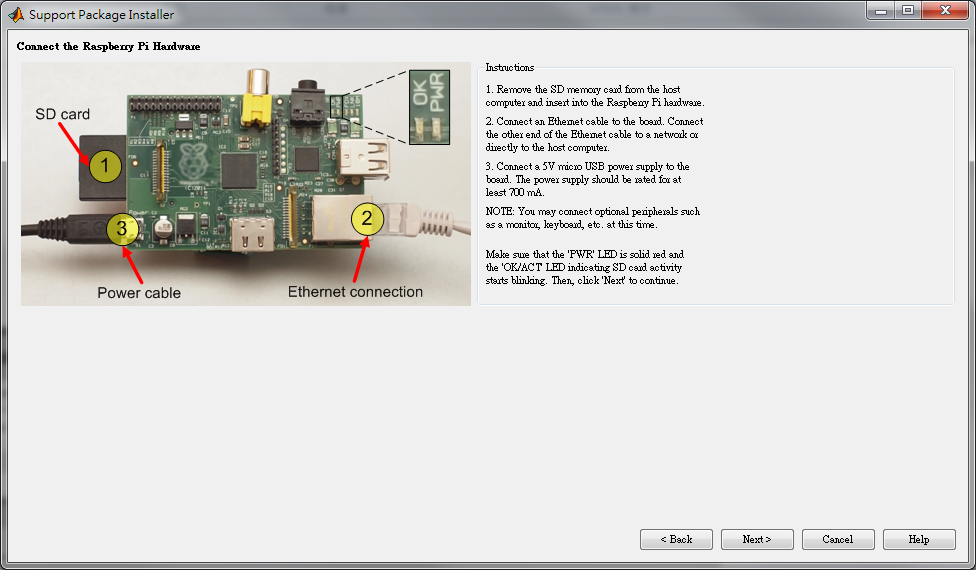This screenshot has height=570, width=976.
Task: Click the NOTE about optional peripherals
Action: (593, 218)
